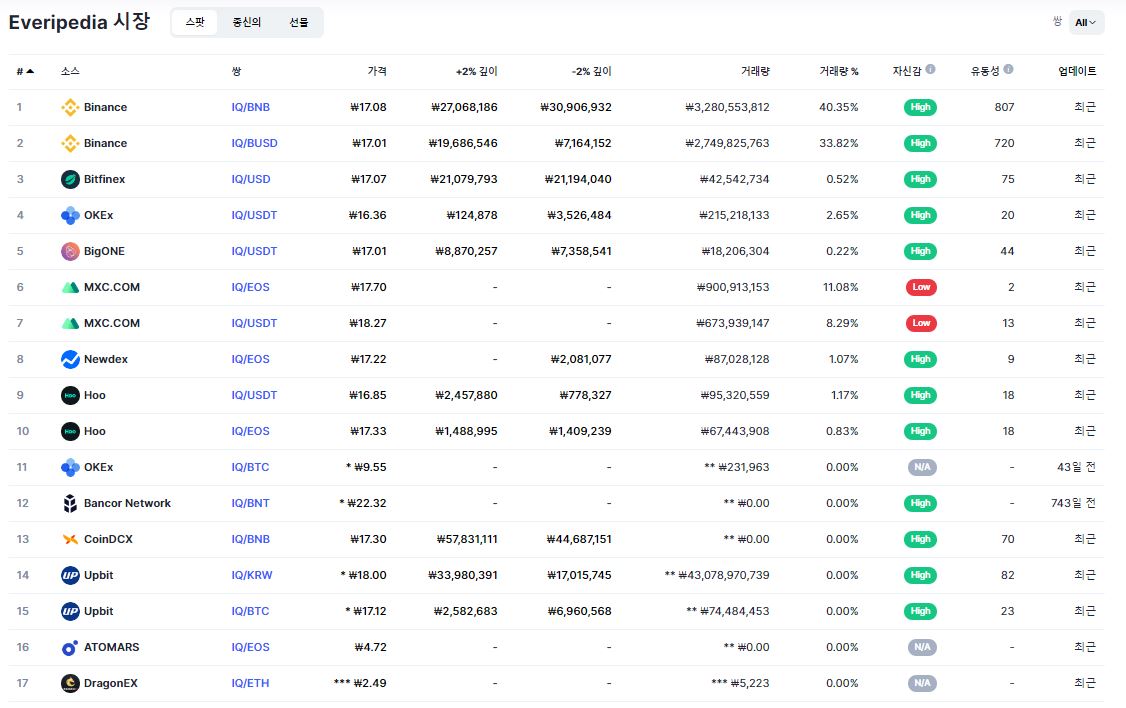The image size is (1126, 708).
Task: Click the Hoo logo in the IQ/USDT row
Action: pyautogui.click(x=70, y=395)
